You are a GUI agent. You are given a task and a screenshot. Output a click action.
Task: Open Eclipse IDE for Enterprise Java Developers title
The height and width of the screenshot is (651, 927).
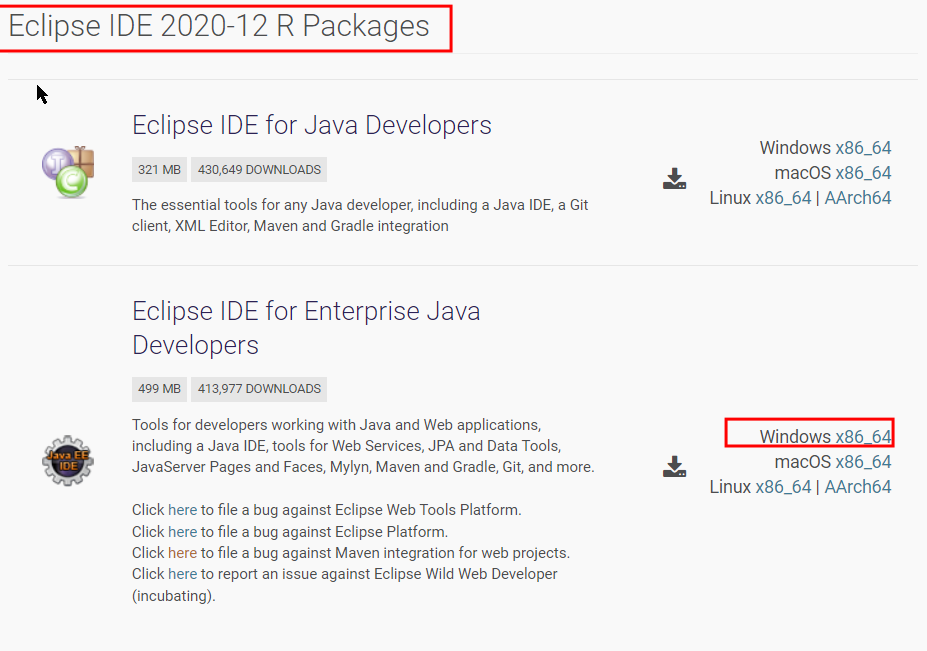(x=306, y=328)
